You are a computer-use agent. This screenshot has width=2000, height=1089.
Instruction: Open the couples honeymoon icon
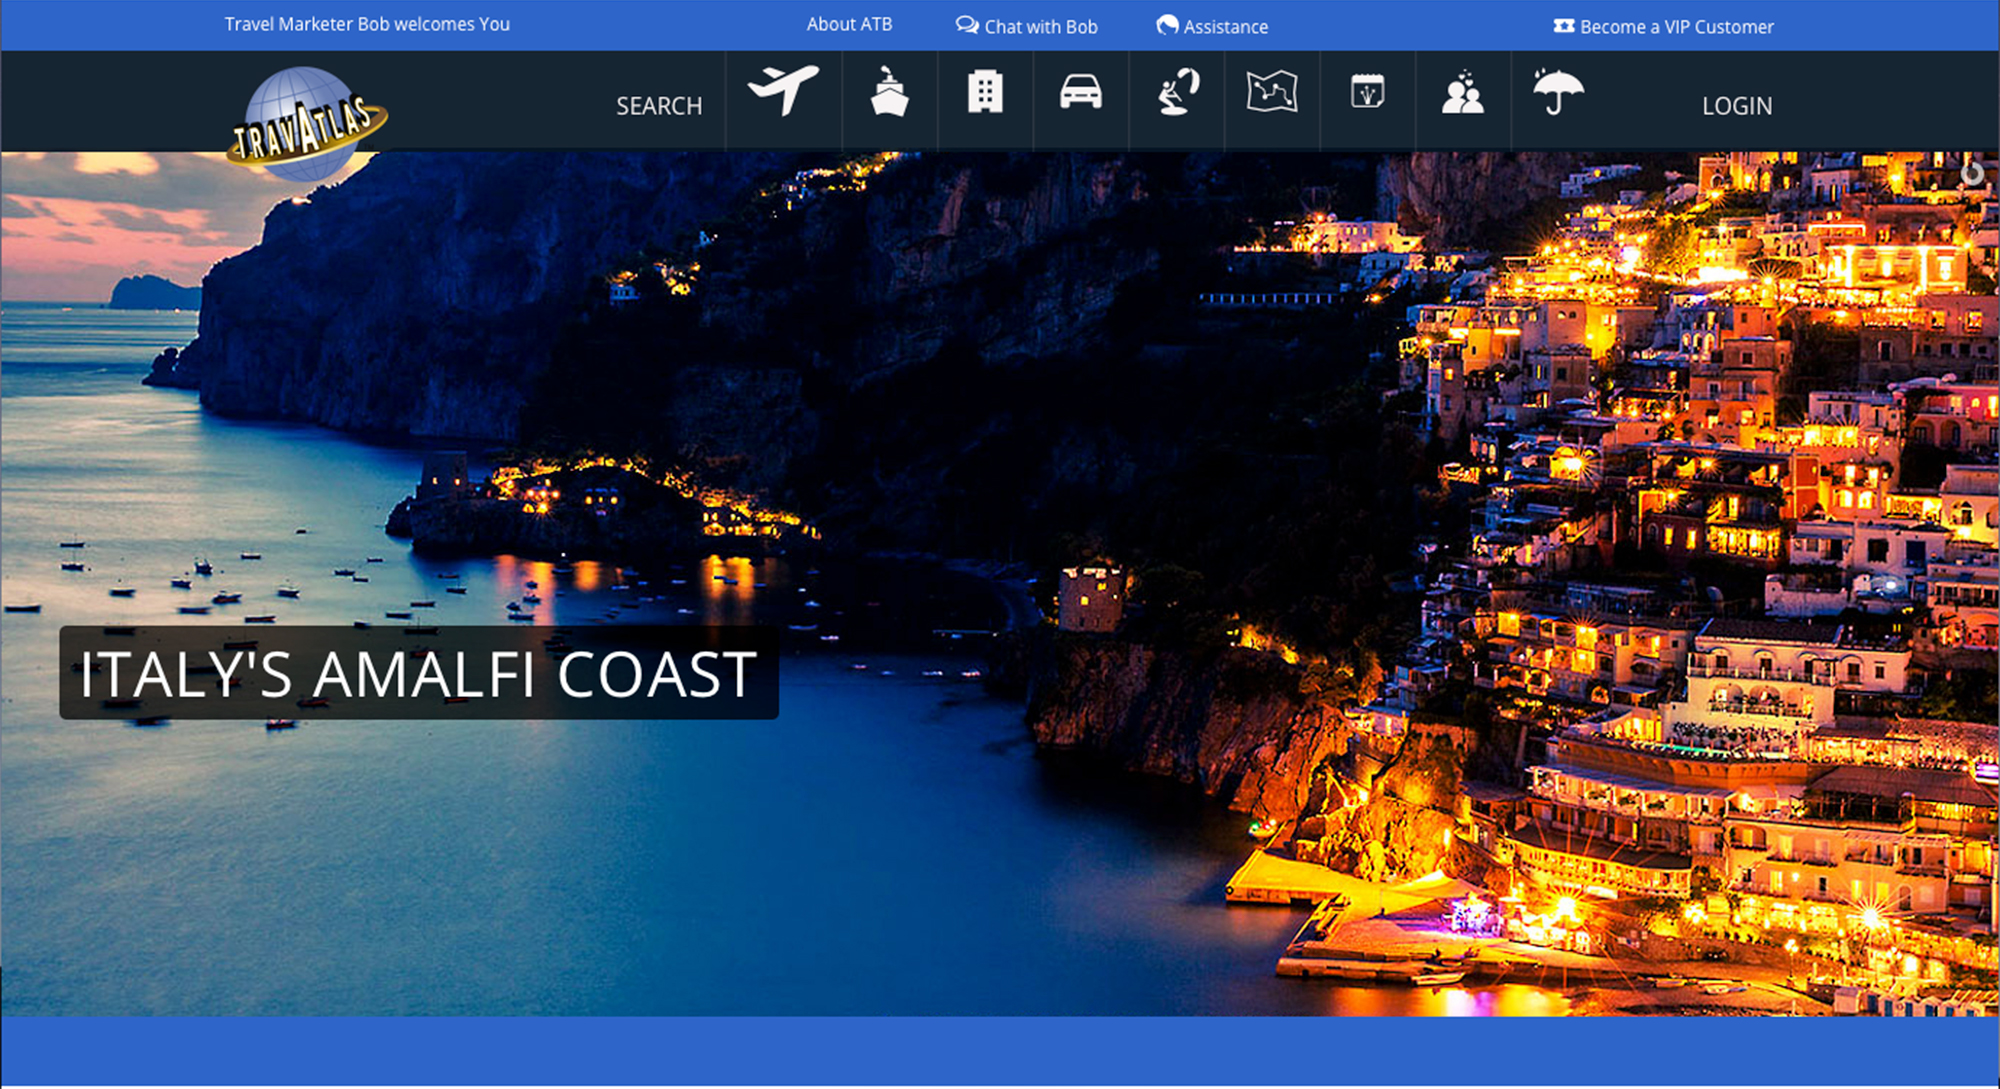[1463, 91]
